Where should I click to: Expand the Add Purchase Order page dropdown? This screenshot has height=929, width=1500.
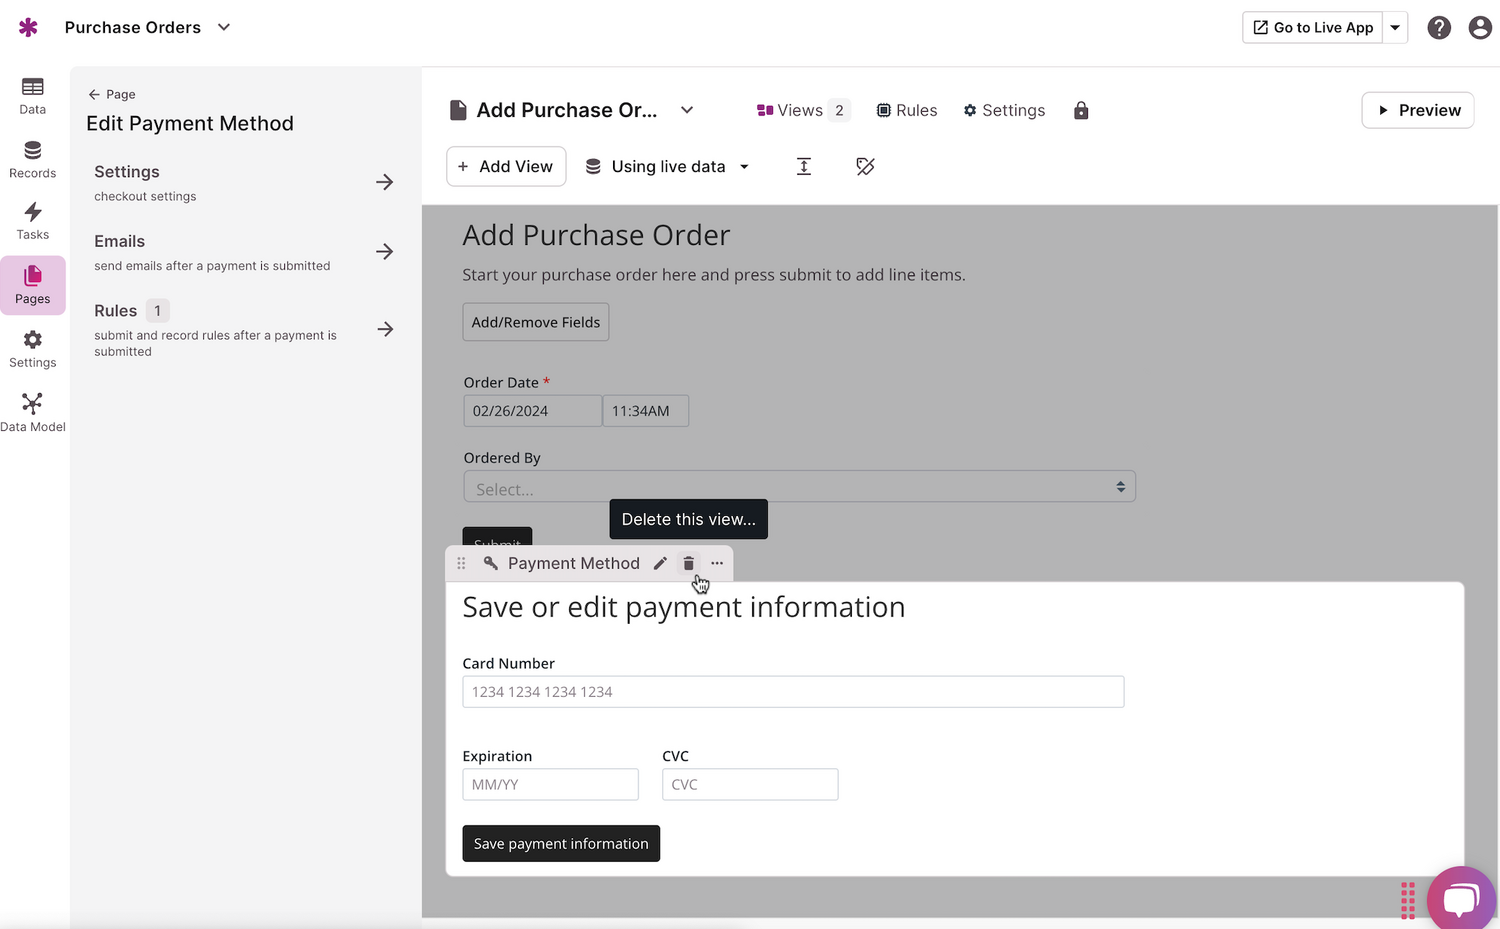[x=686, y=110]
